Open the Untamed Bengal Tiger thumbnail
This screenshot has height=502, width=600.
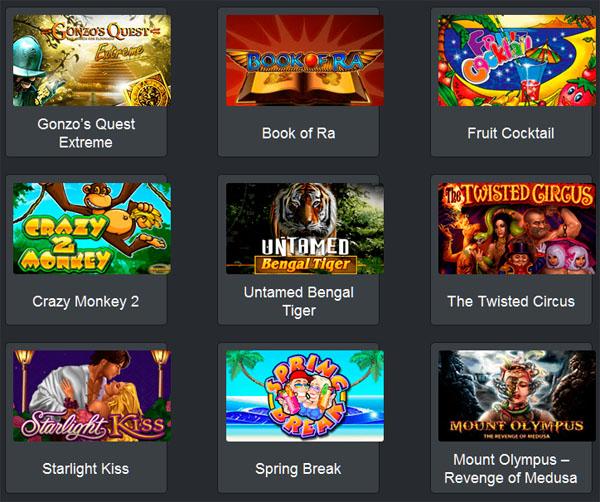tap(305, 228)
